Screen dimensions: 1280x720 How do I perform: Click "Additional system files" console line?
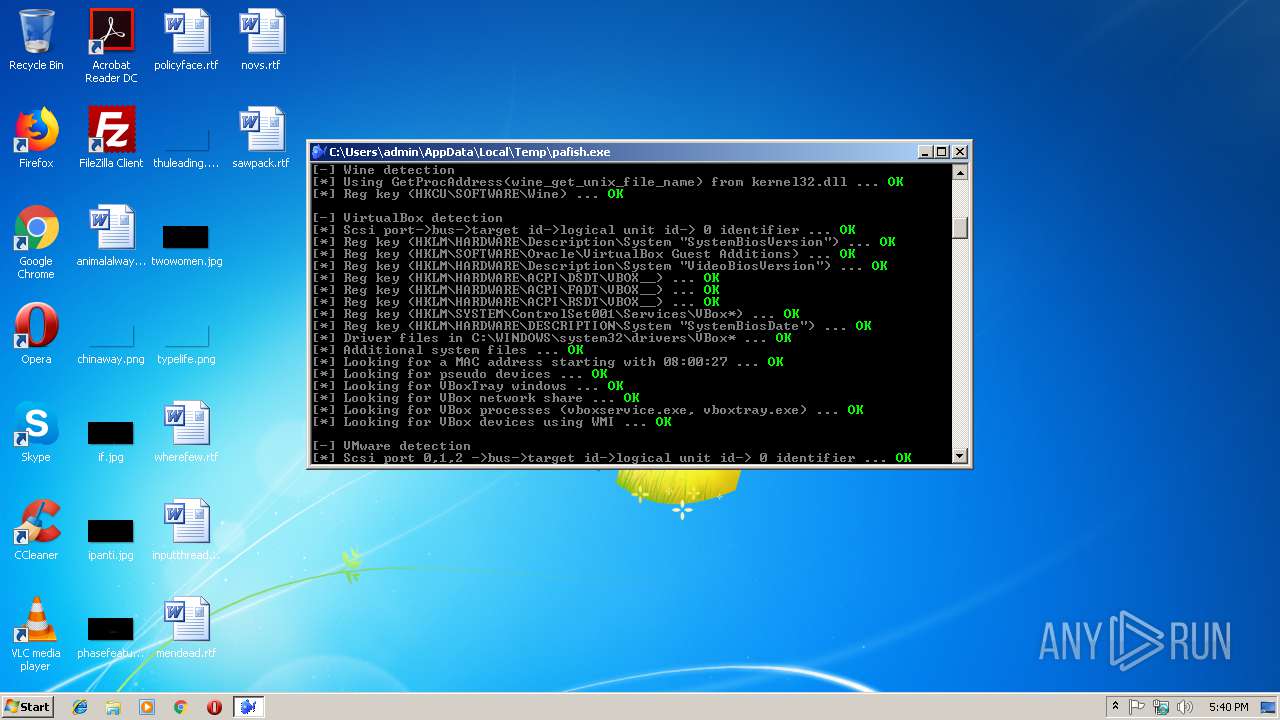tap(448, 350)
